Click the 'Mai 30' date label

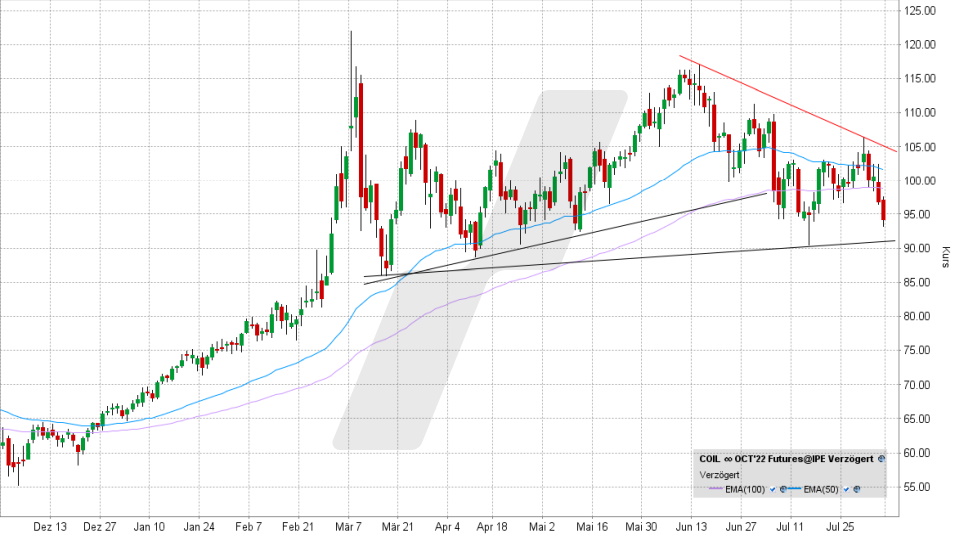641,527
